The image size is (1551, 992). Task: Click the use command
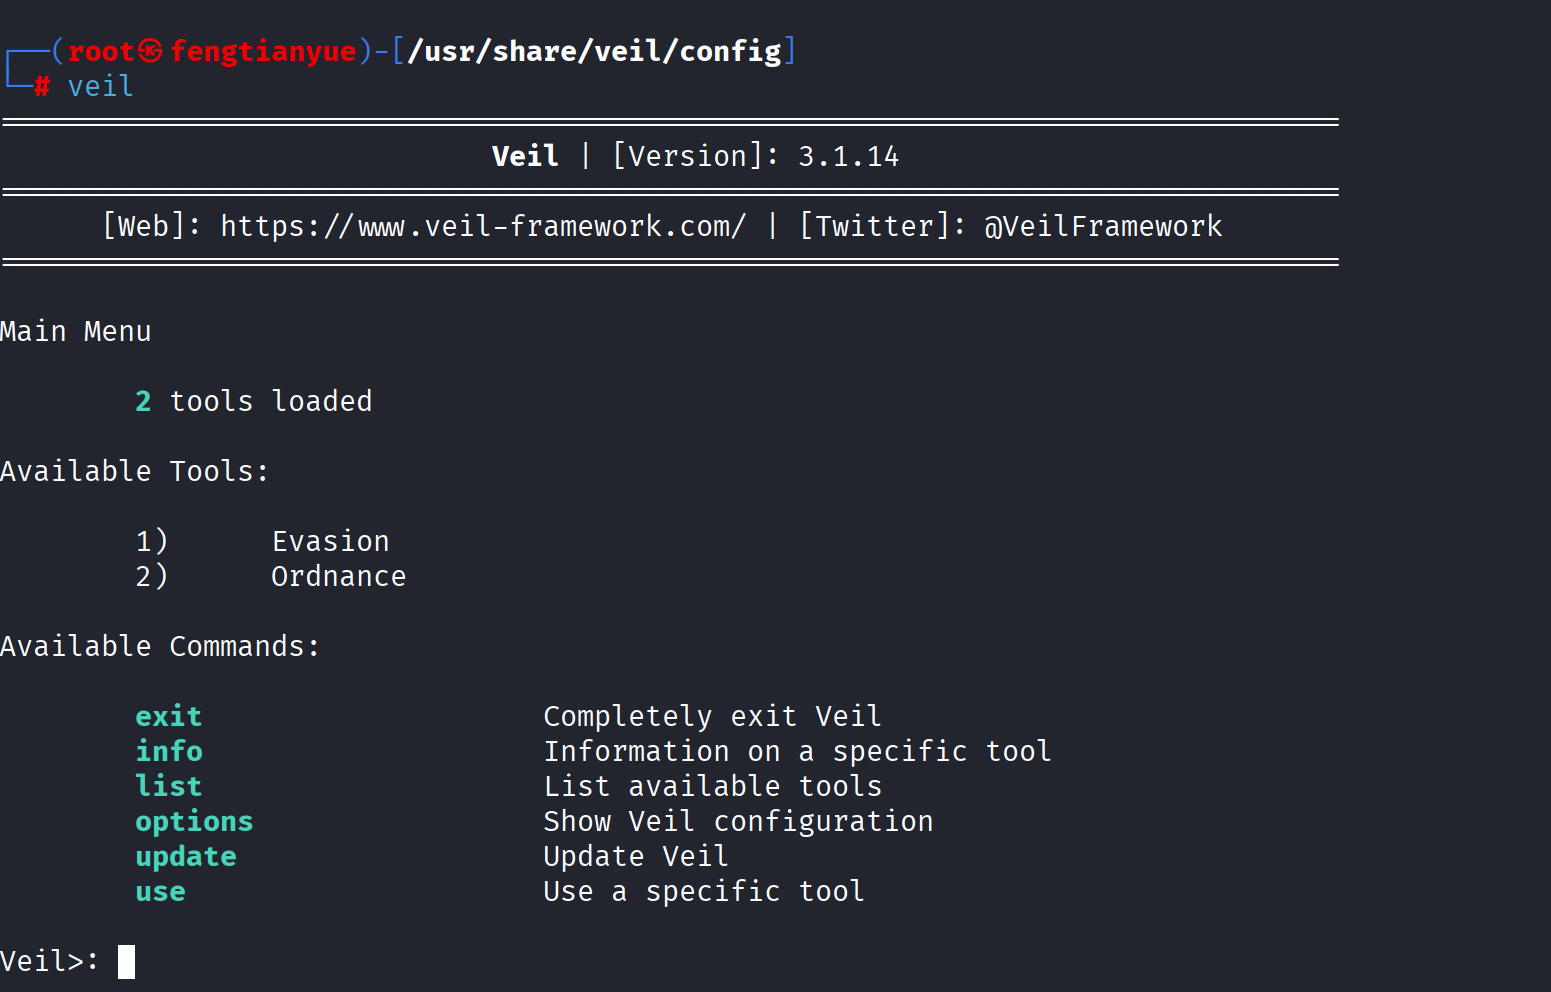click(x=160, y=891)
